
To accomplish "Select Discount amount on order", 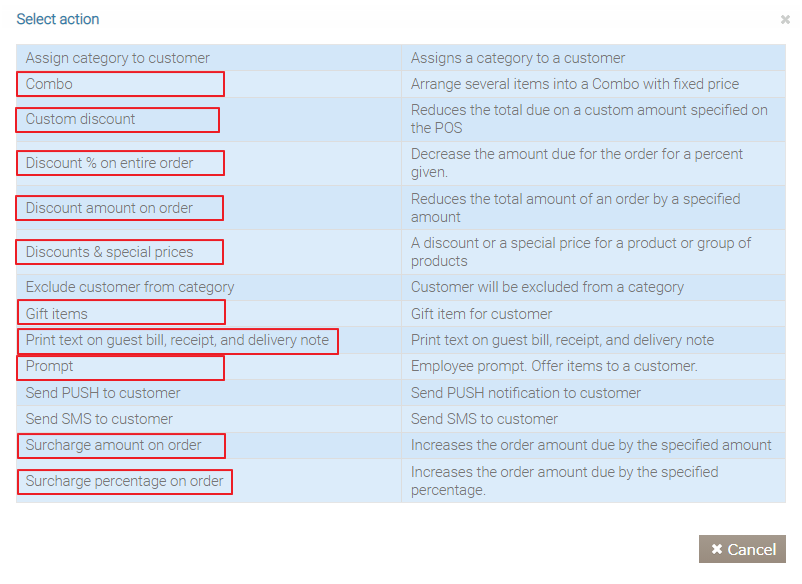I will pos(110,208).
